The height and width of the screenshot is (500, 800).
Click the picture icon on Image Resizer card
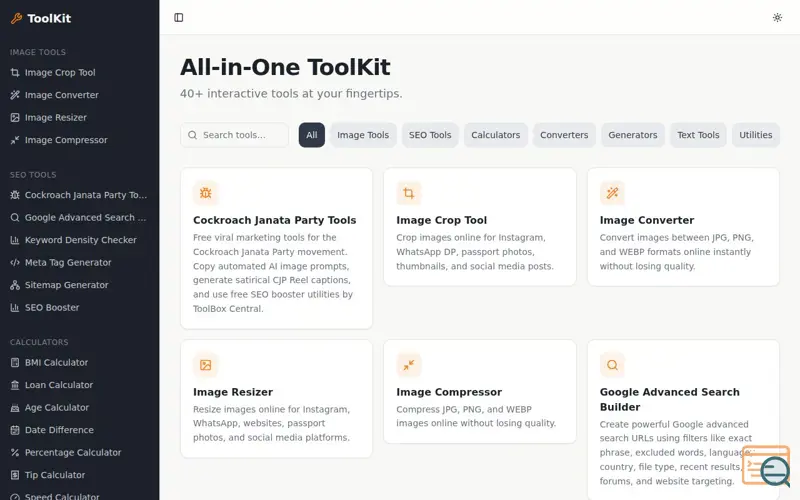pyautogui.click(x=206, y=365)
